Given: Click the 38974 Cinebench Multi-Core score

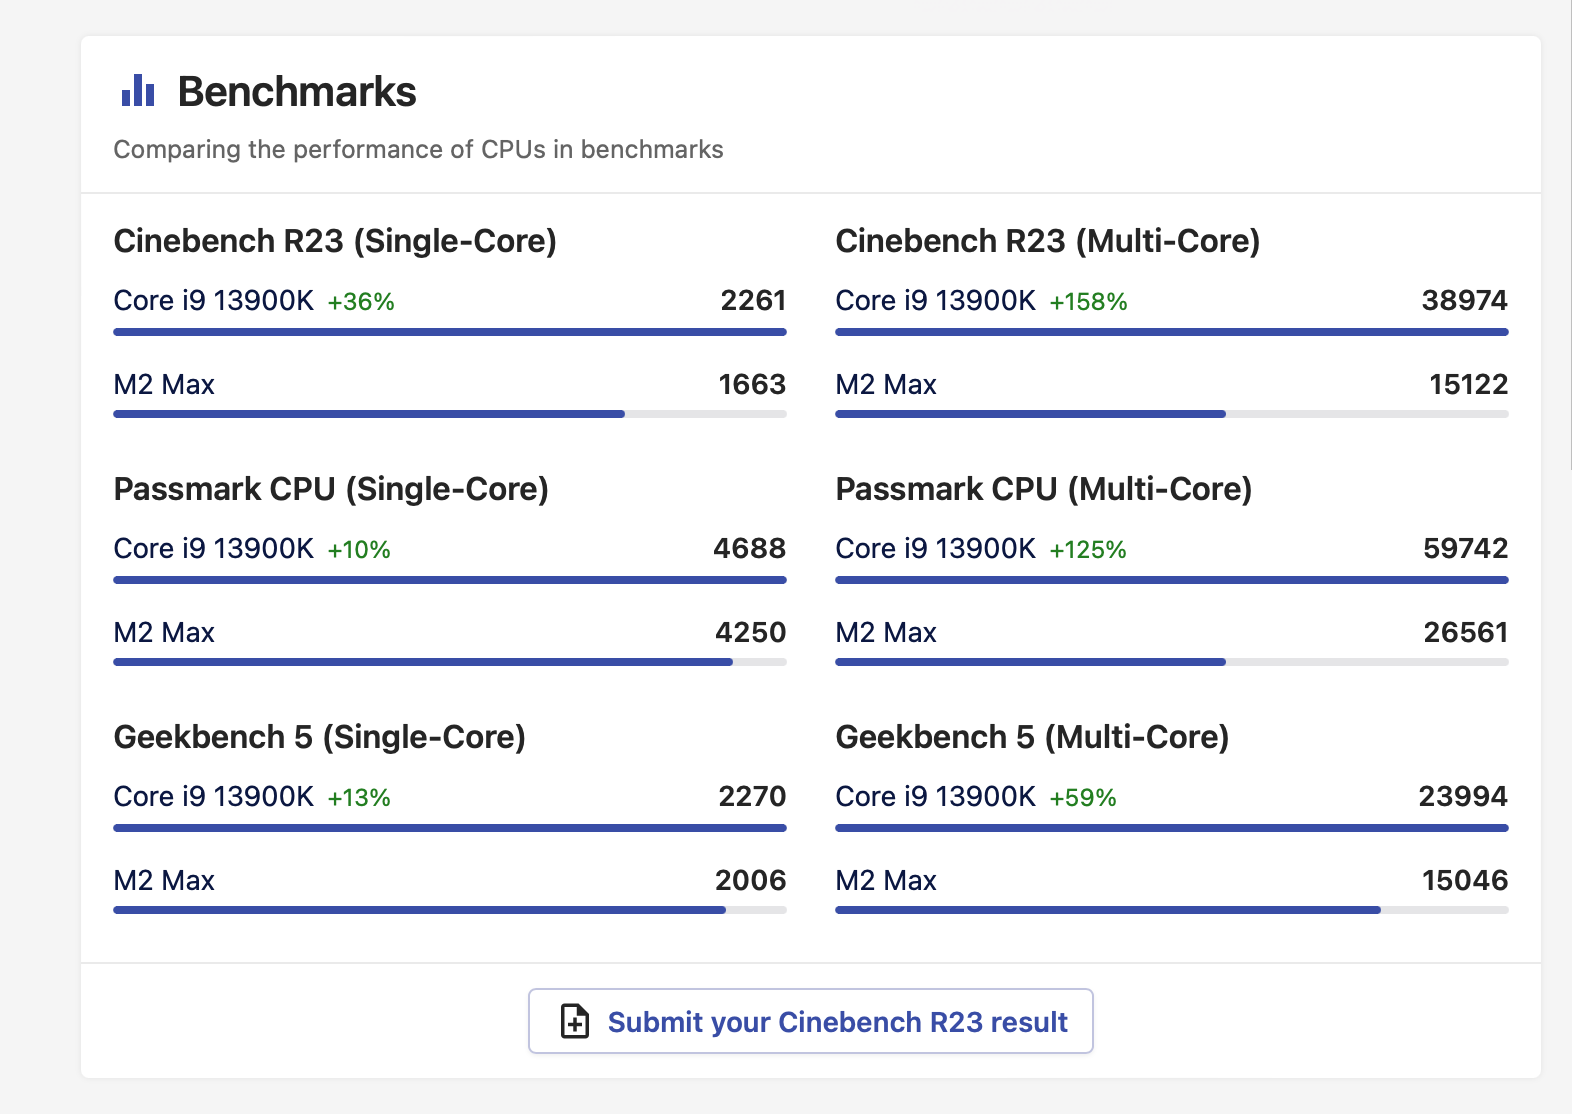Looking at the screenshot, I should pos(1465,301).
